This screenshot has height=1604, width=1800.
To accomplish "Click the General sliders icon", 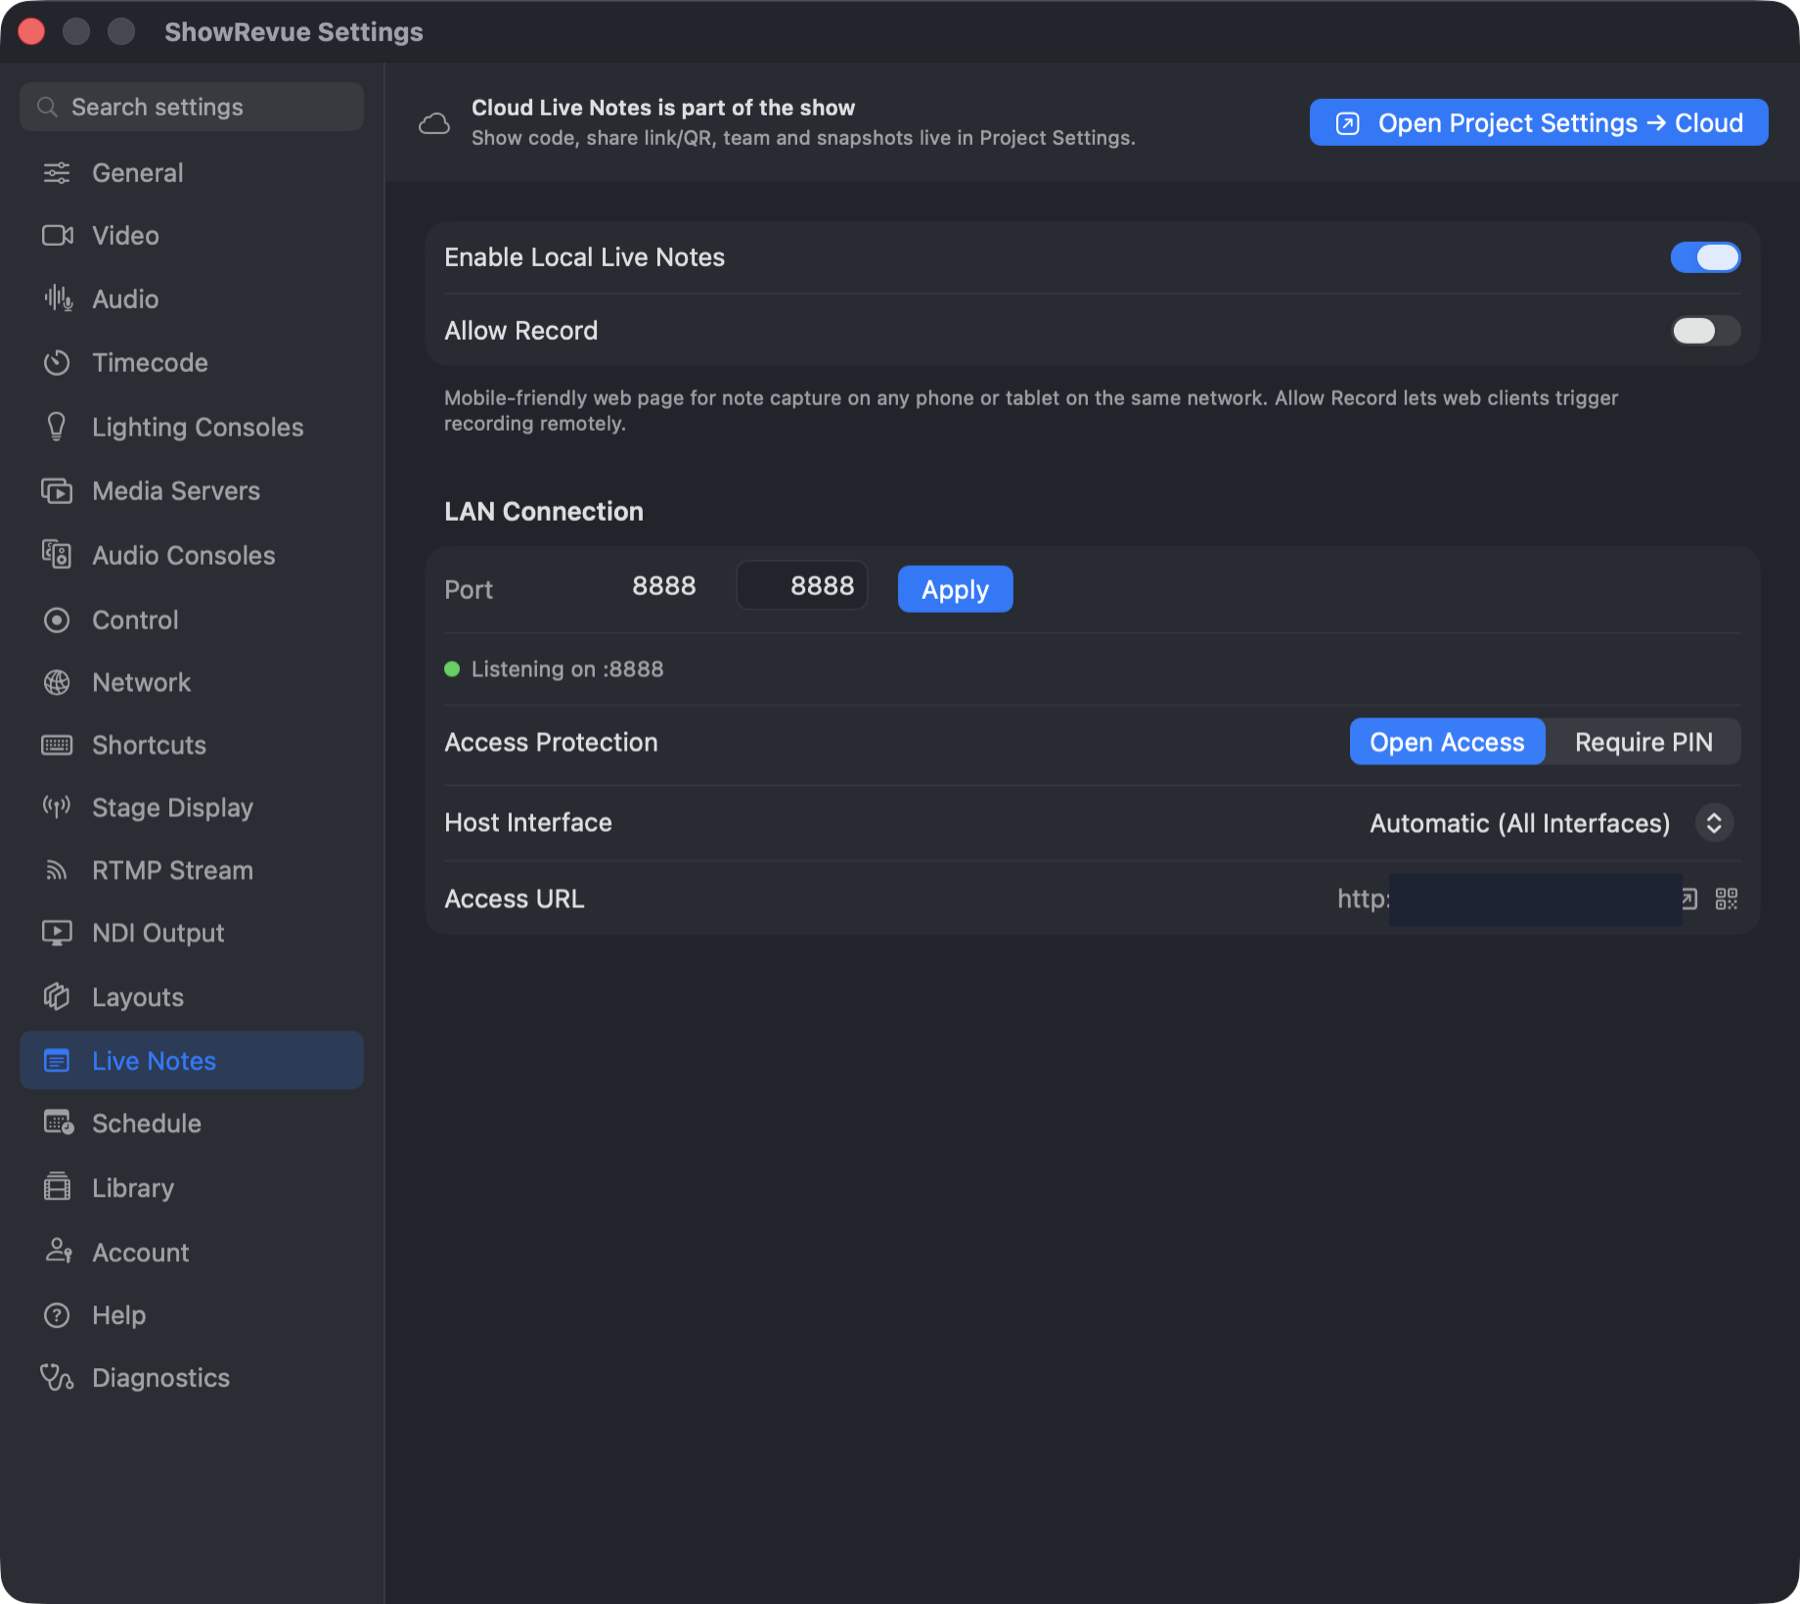I will pos(57,173).
